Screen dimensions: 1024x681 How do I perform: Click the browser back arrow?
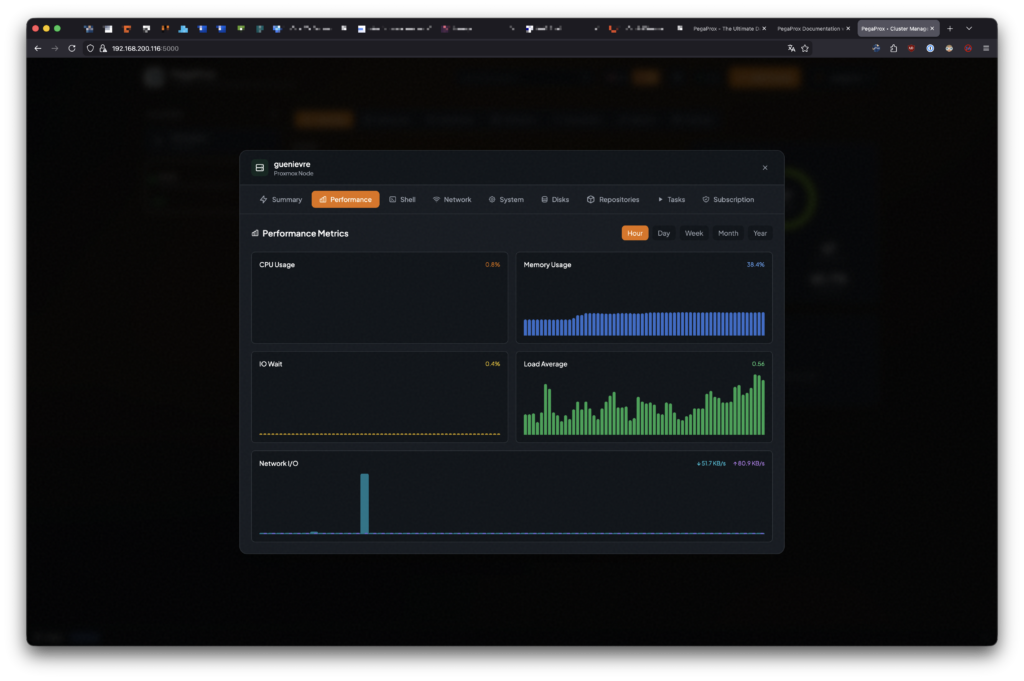[38, 48]
